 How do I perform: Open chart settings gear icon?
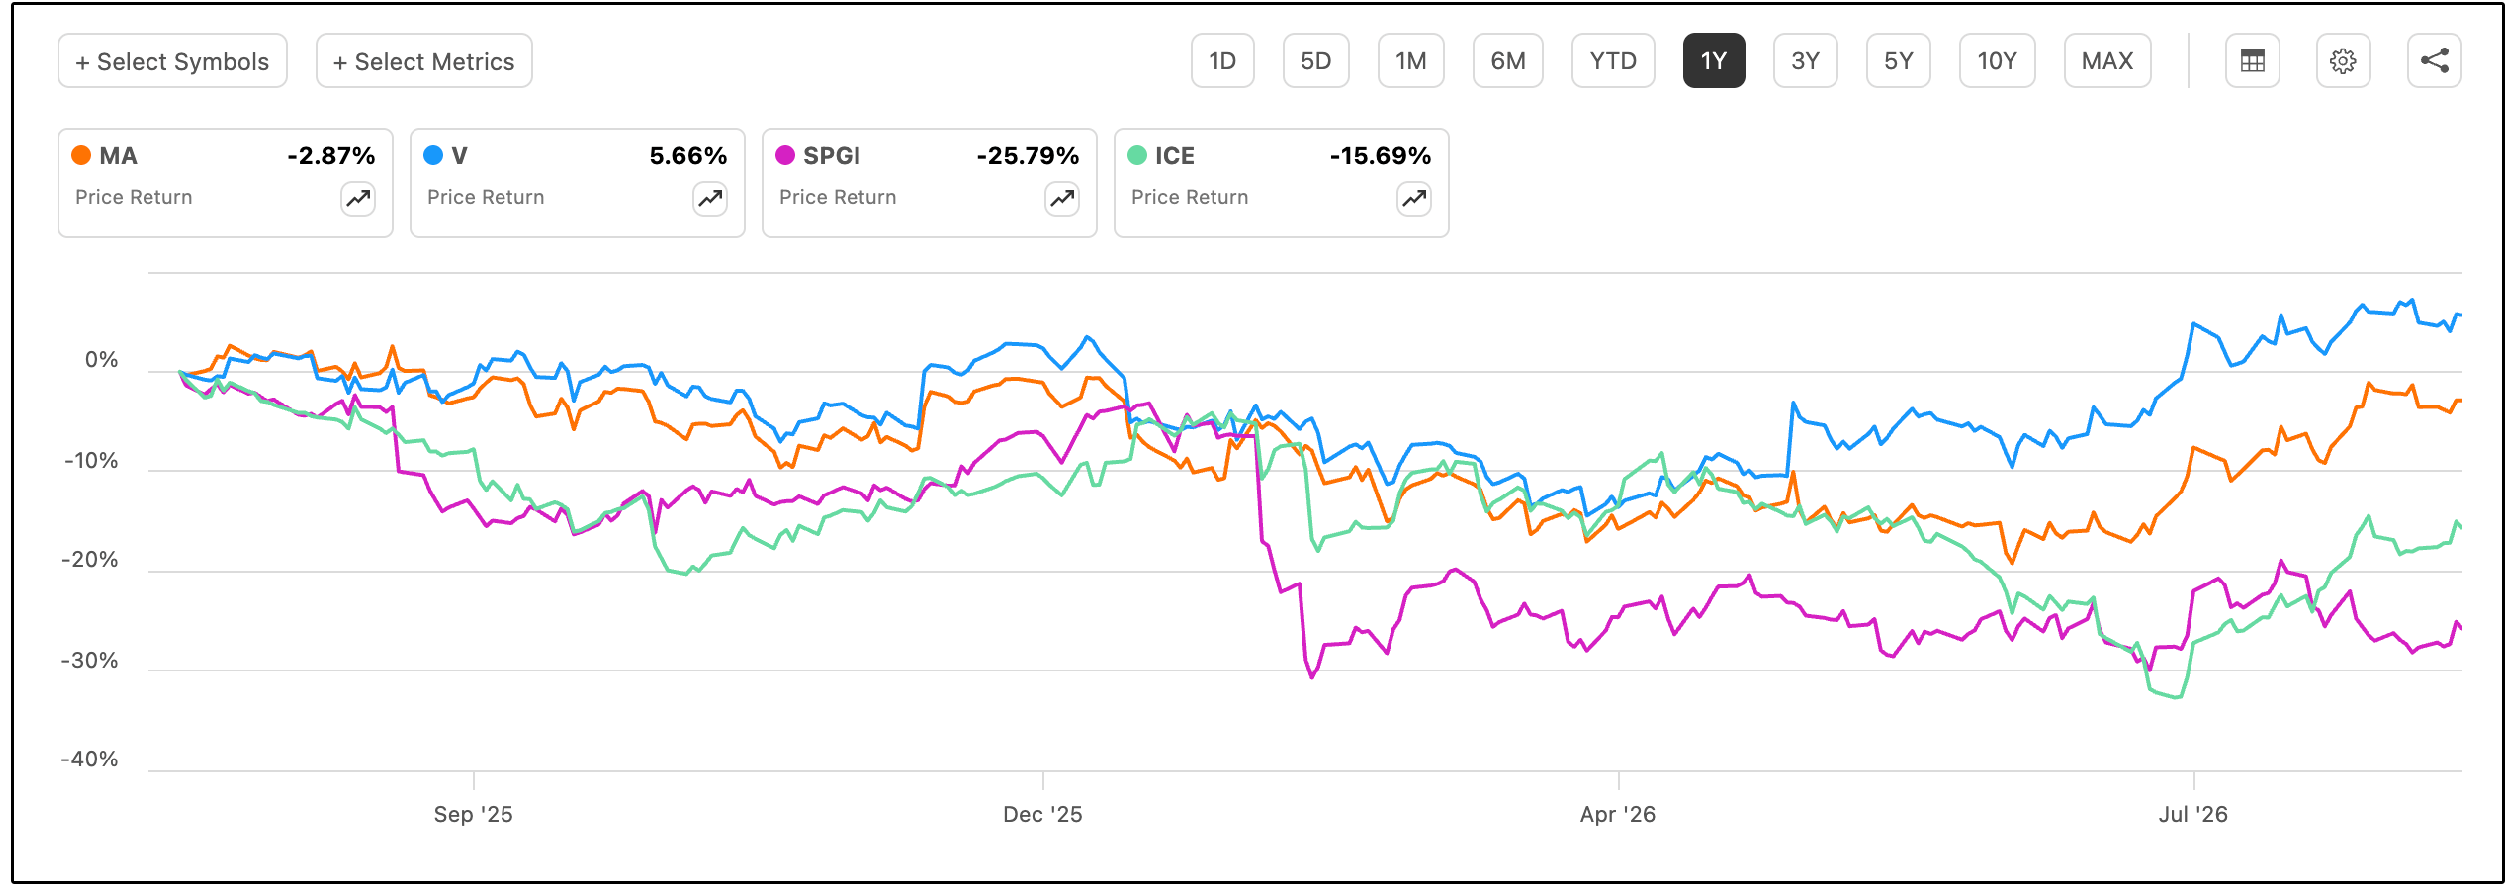pyautogui.click(x=2343, y=61)
